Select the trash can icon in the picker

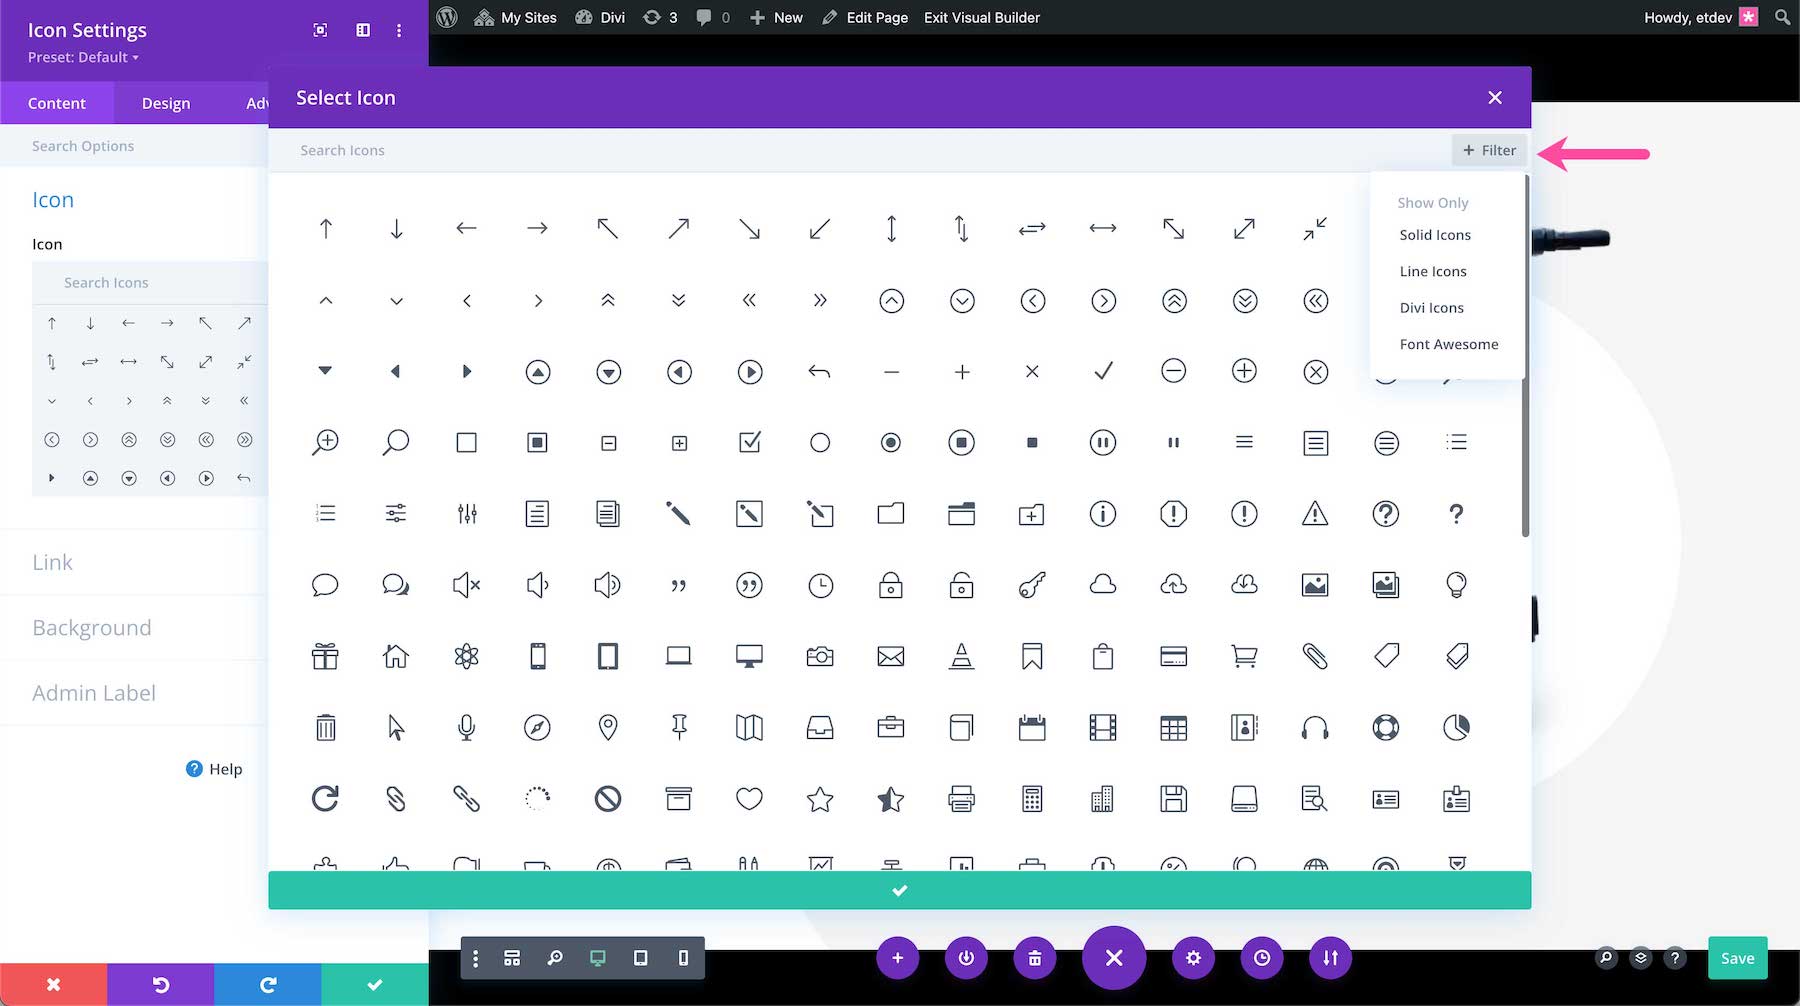[325, 727]
